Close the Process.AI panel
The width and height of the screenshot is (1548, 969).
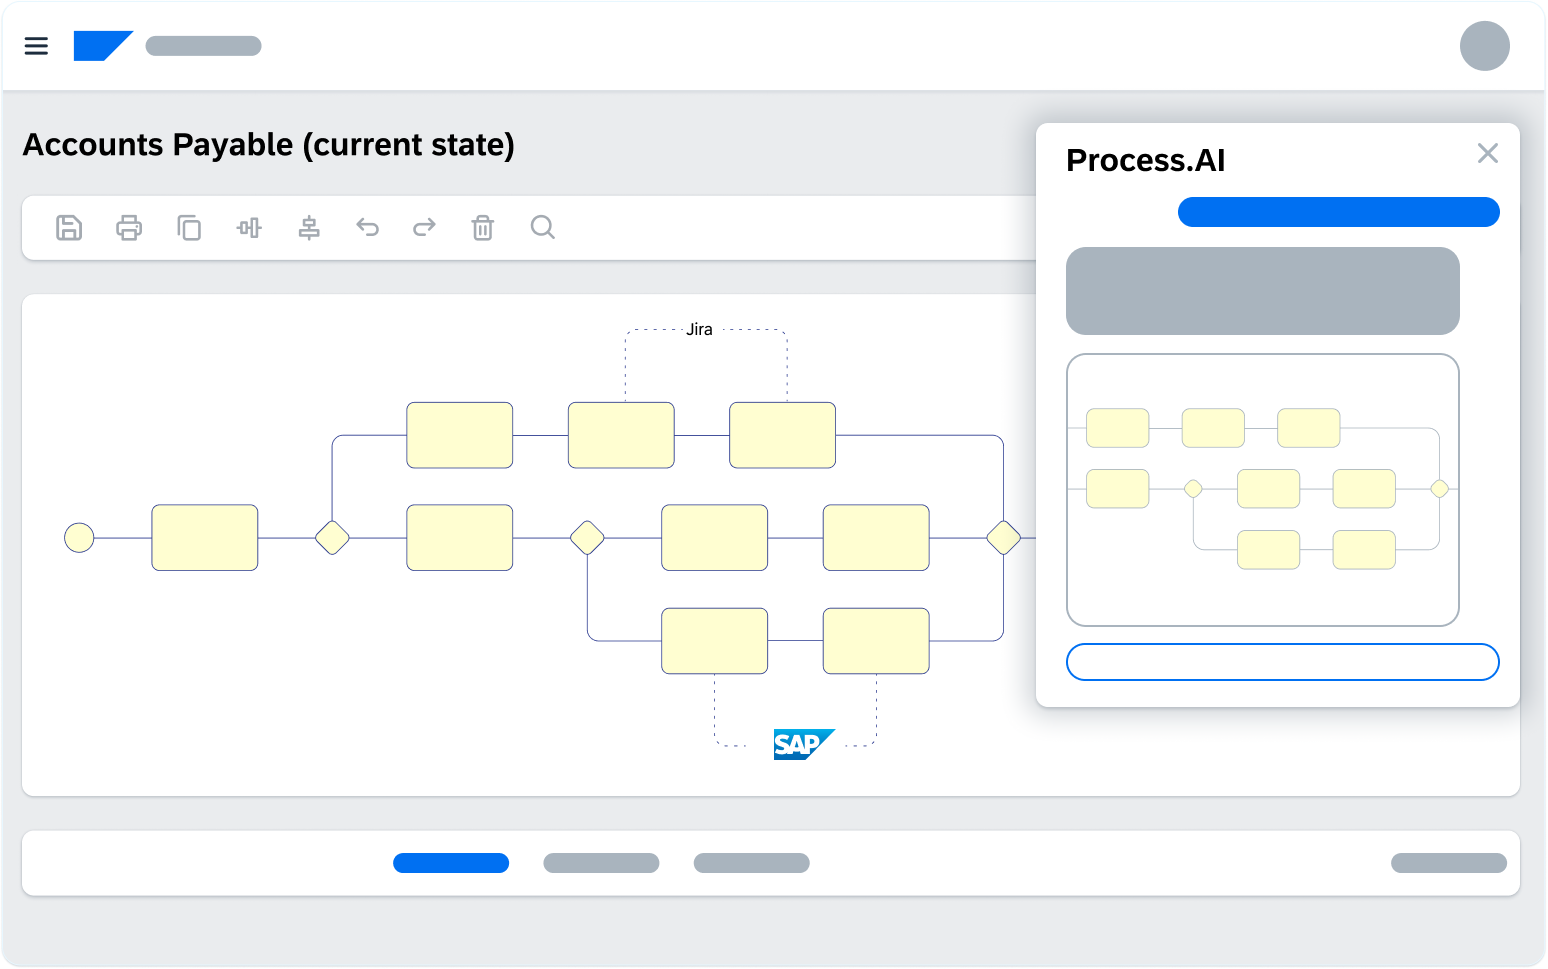tap(1487, 153)
